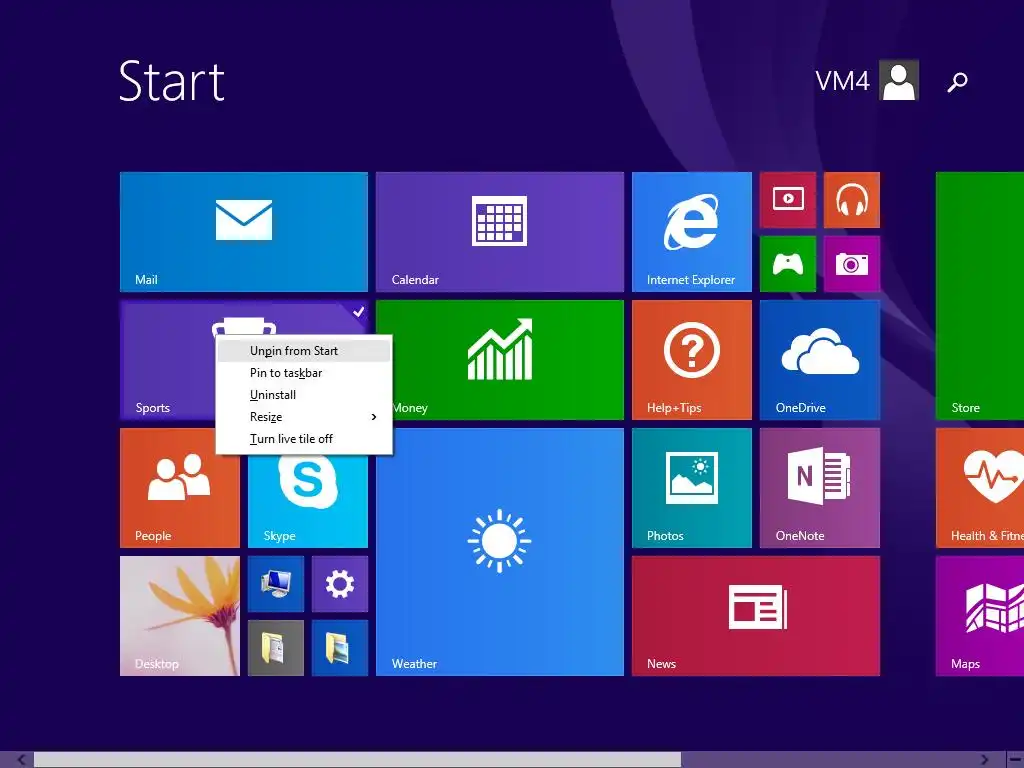The width and height of the screenshot is (1024, 768).
Task: Open the Weather tile
Action: click(500, 552)
